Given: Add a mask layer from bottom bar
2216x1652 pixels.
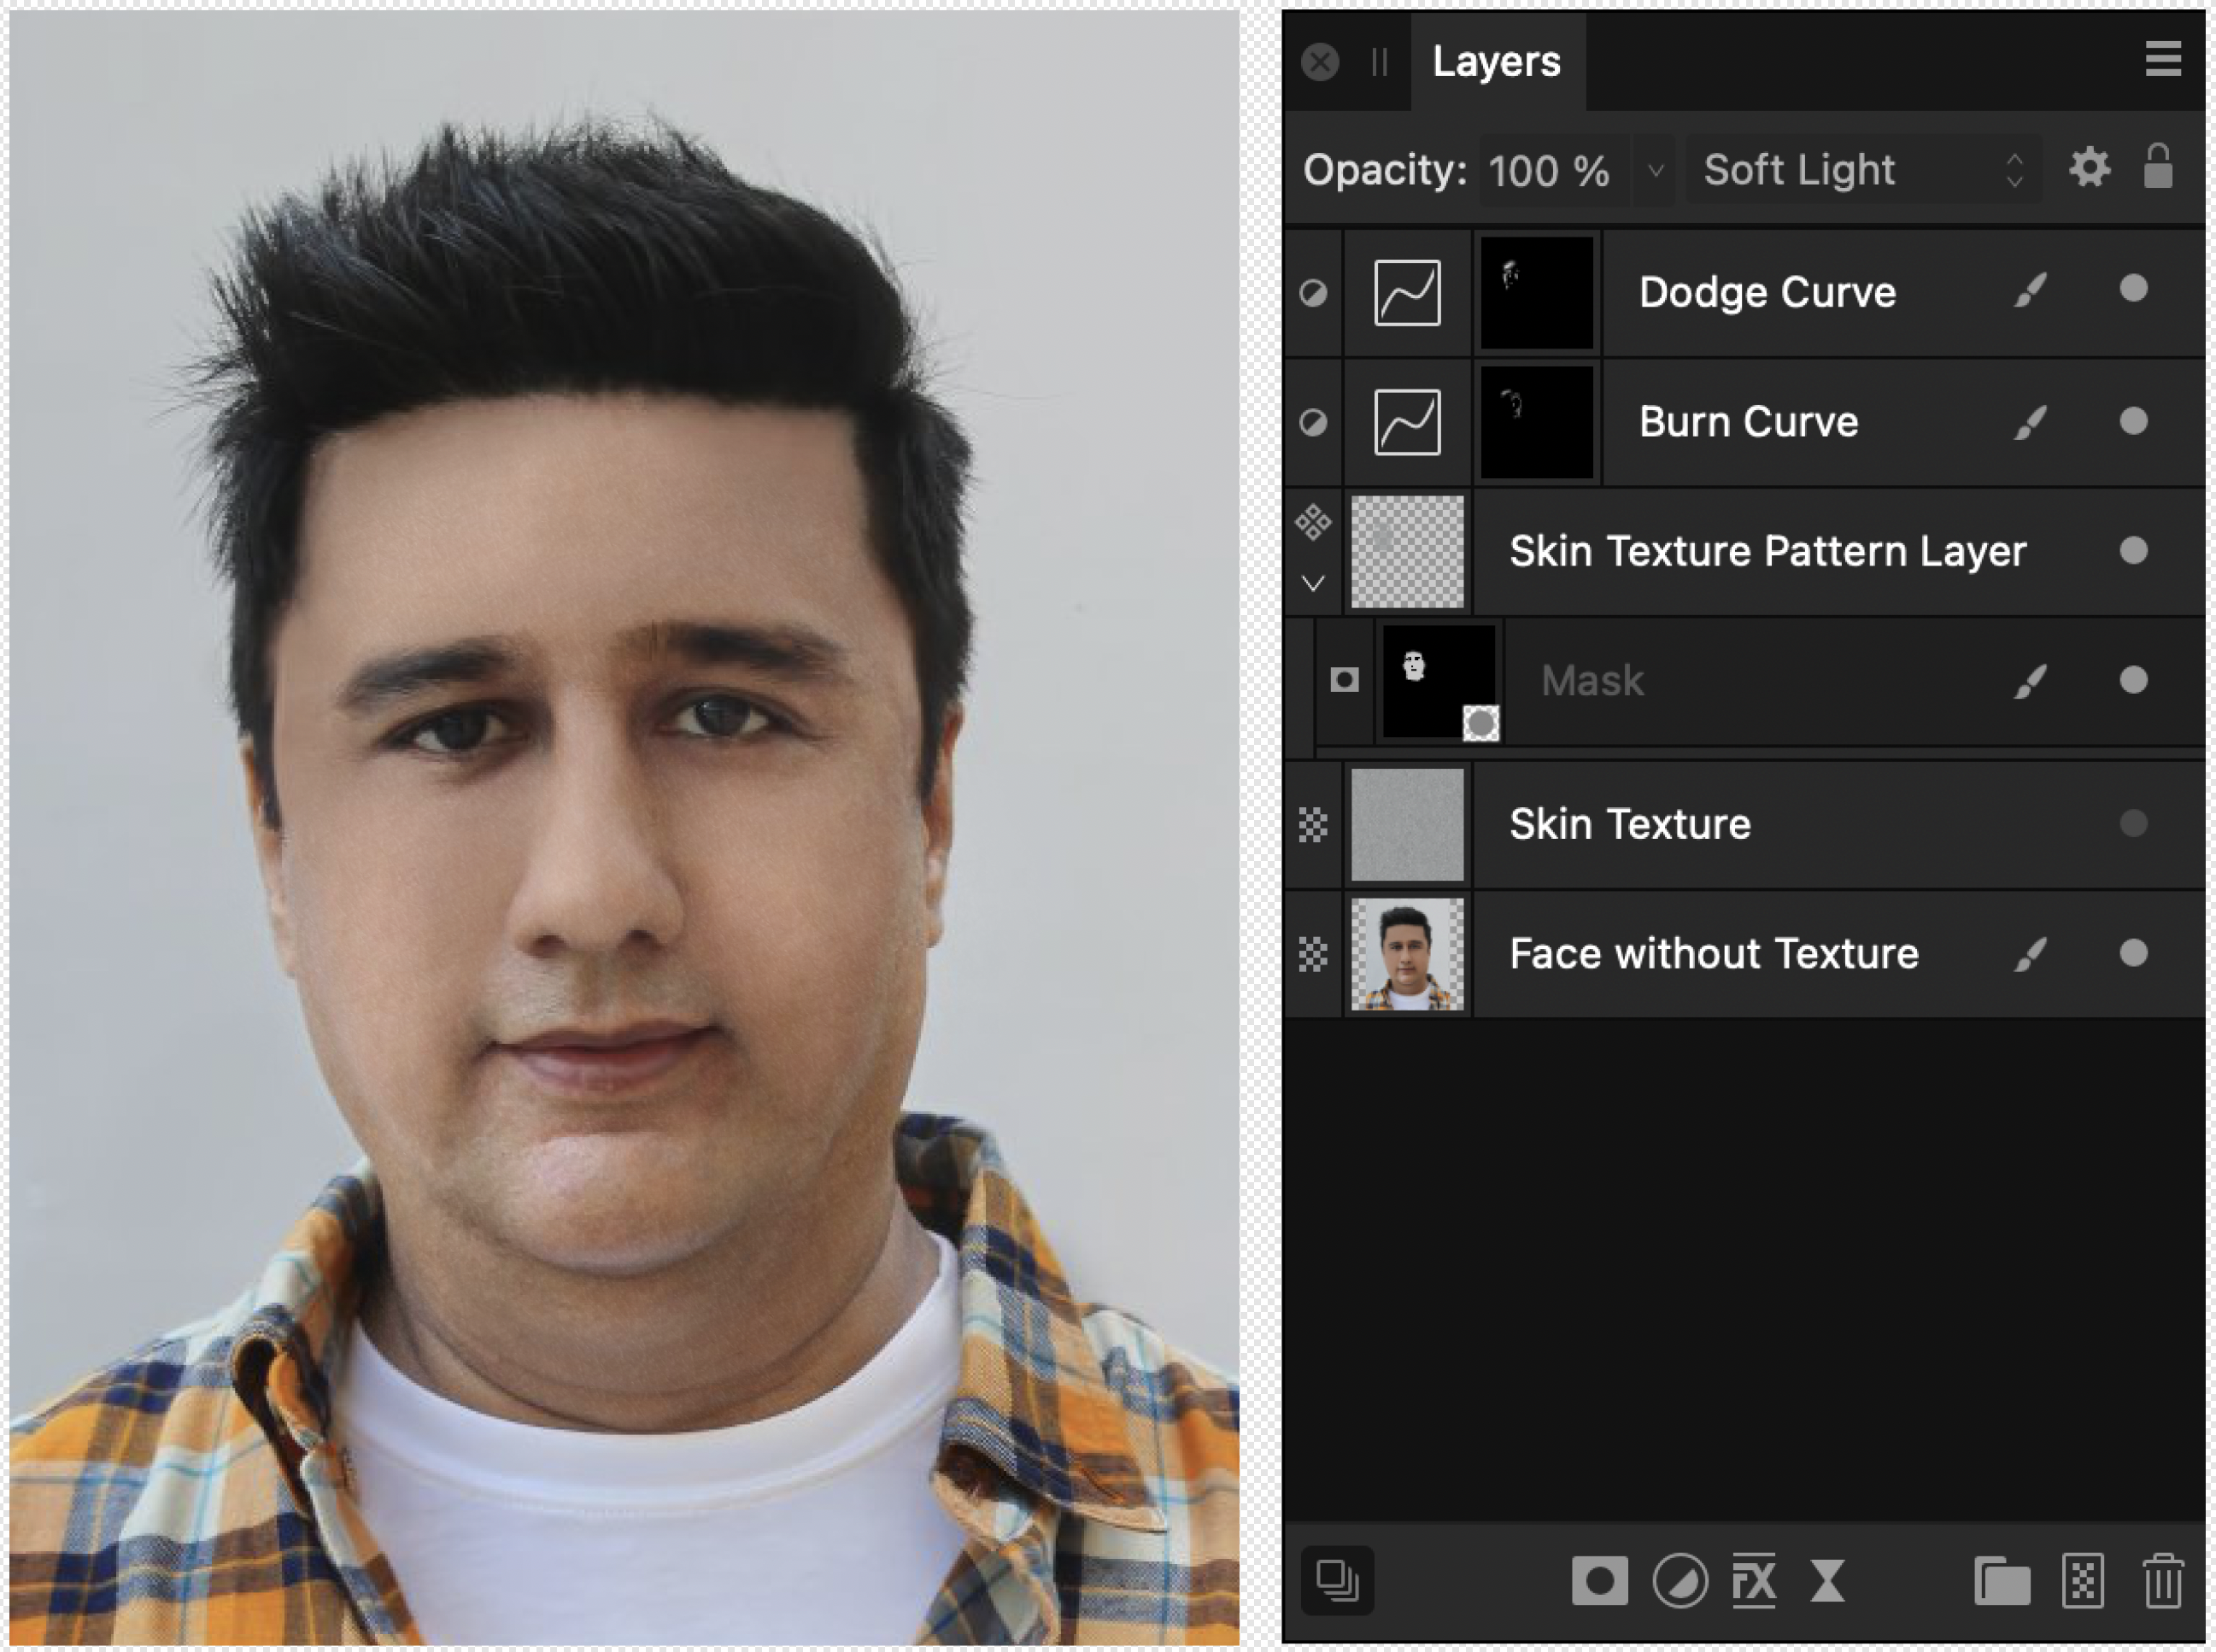Looking at the screenshot, I should click(x=1599, y=1582).
